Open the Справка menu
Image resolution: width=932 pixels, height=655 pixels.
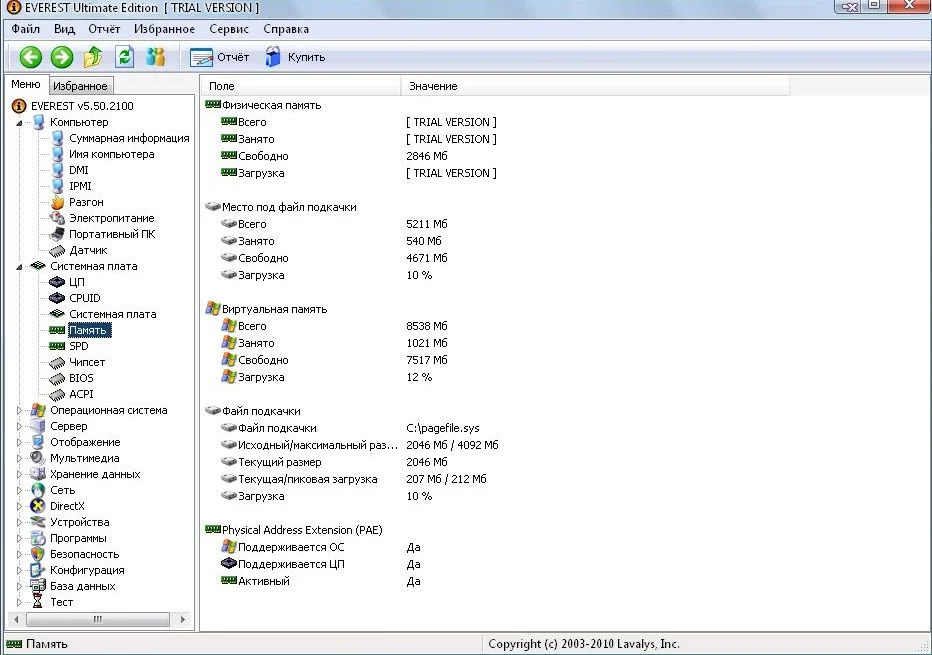pos(286,29)
